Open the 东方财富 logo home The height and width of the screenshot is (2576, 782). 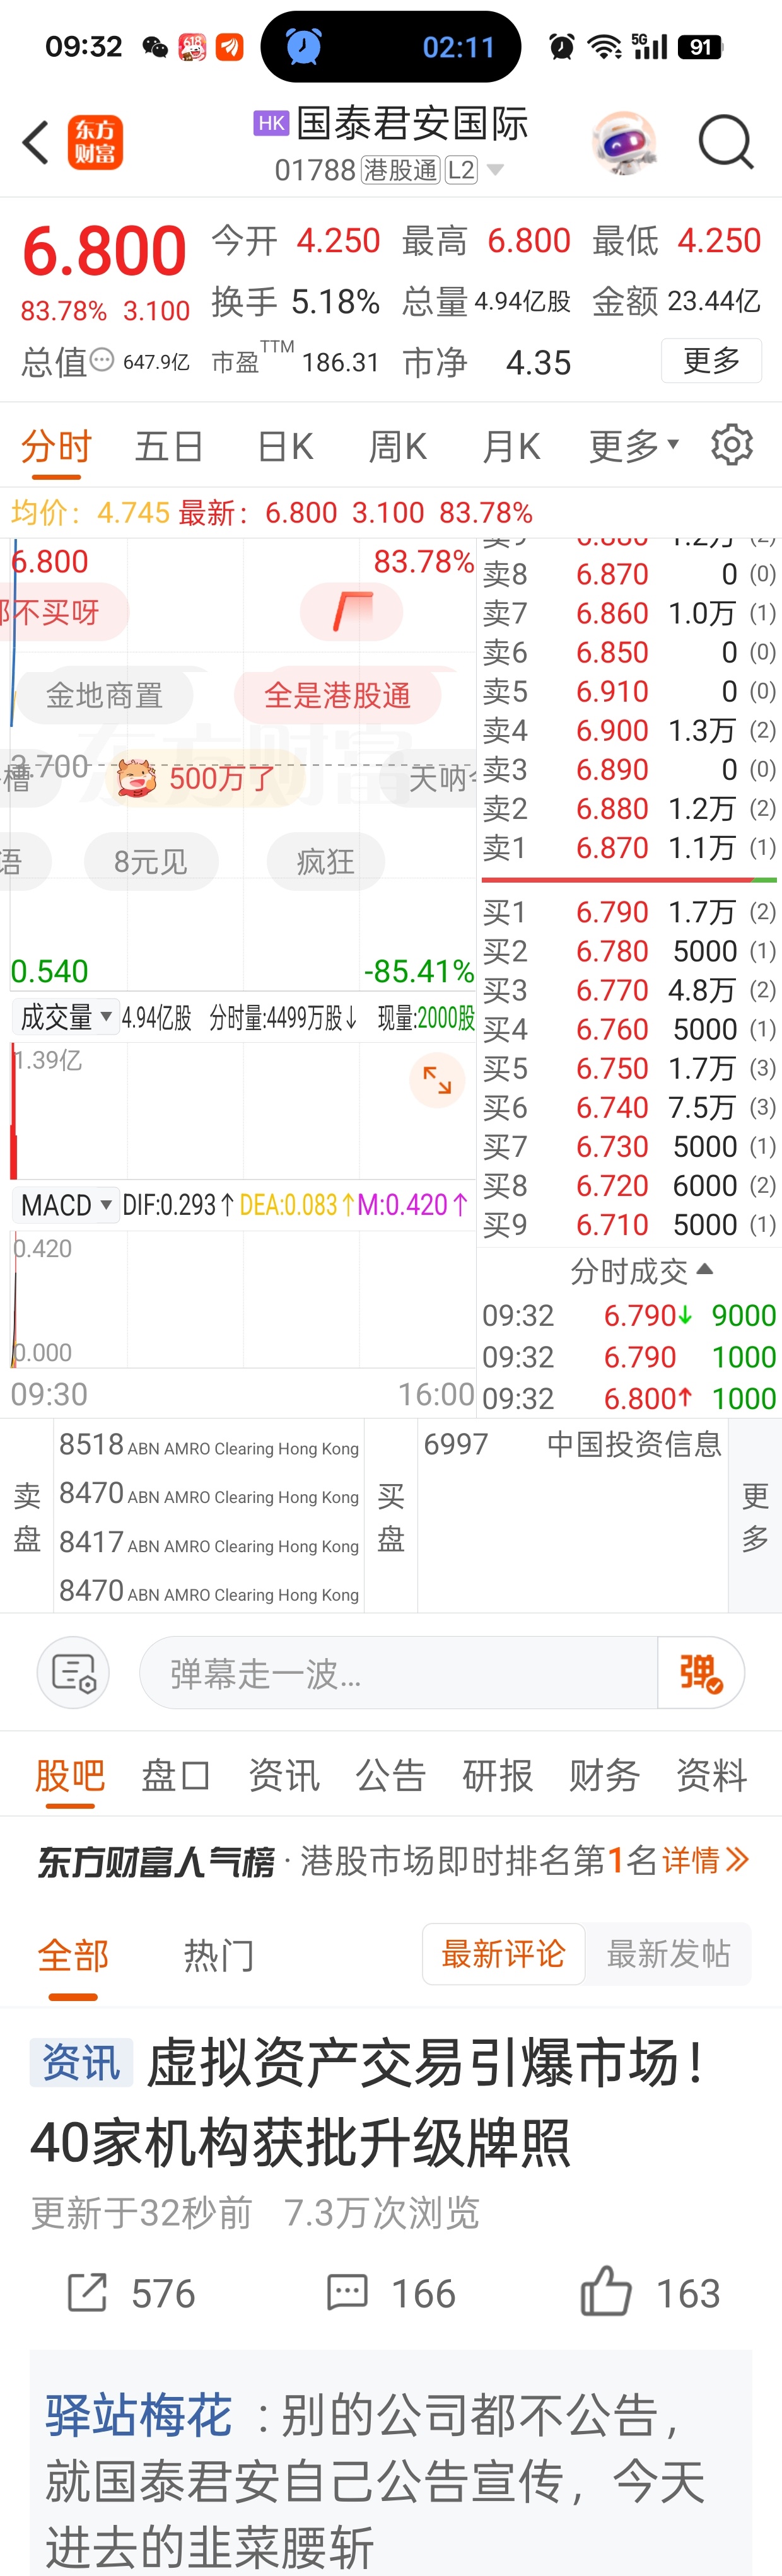pos(95,142)
